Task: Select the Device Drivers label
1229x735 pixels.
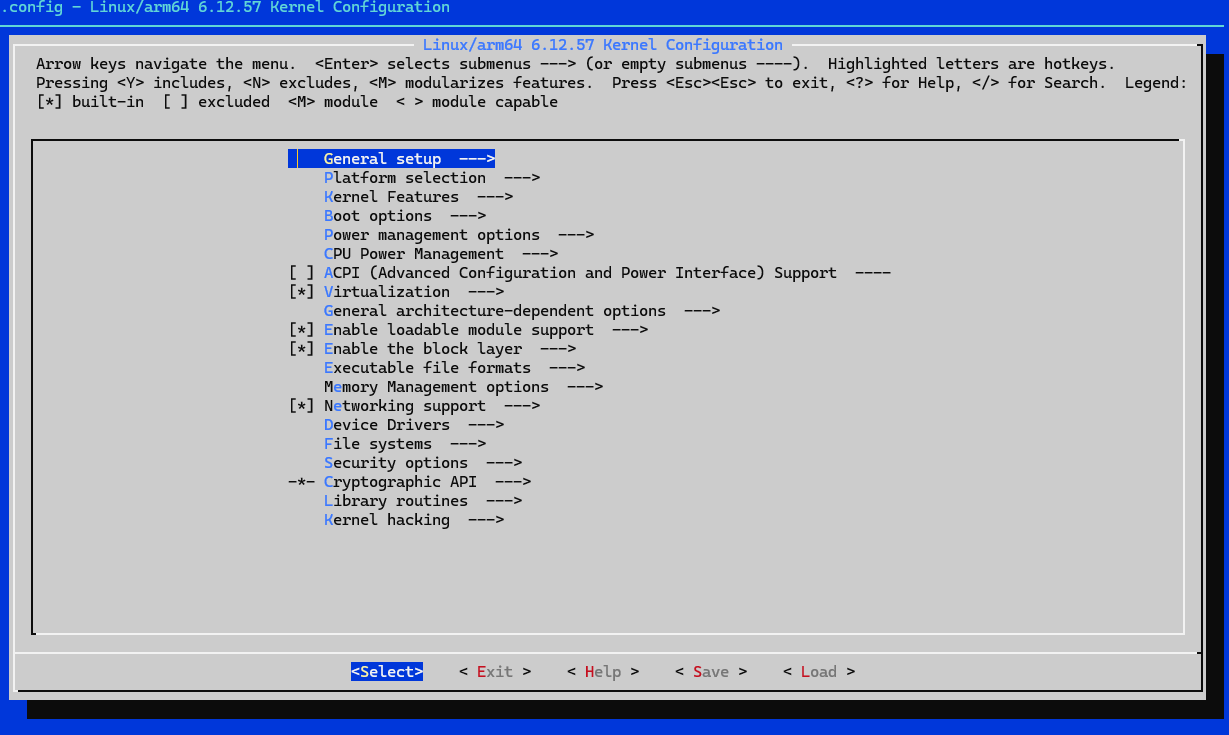Action: pos(387,425)
